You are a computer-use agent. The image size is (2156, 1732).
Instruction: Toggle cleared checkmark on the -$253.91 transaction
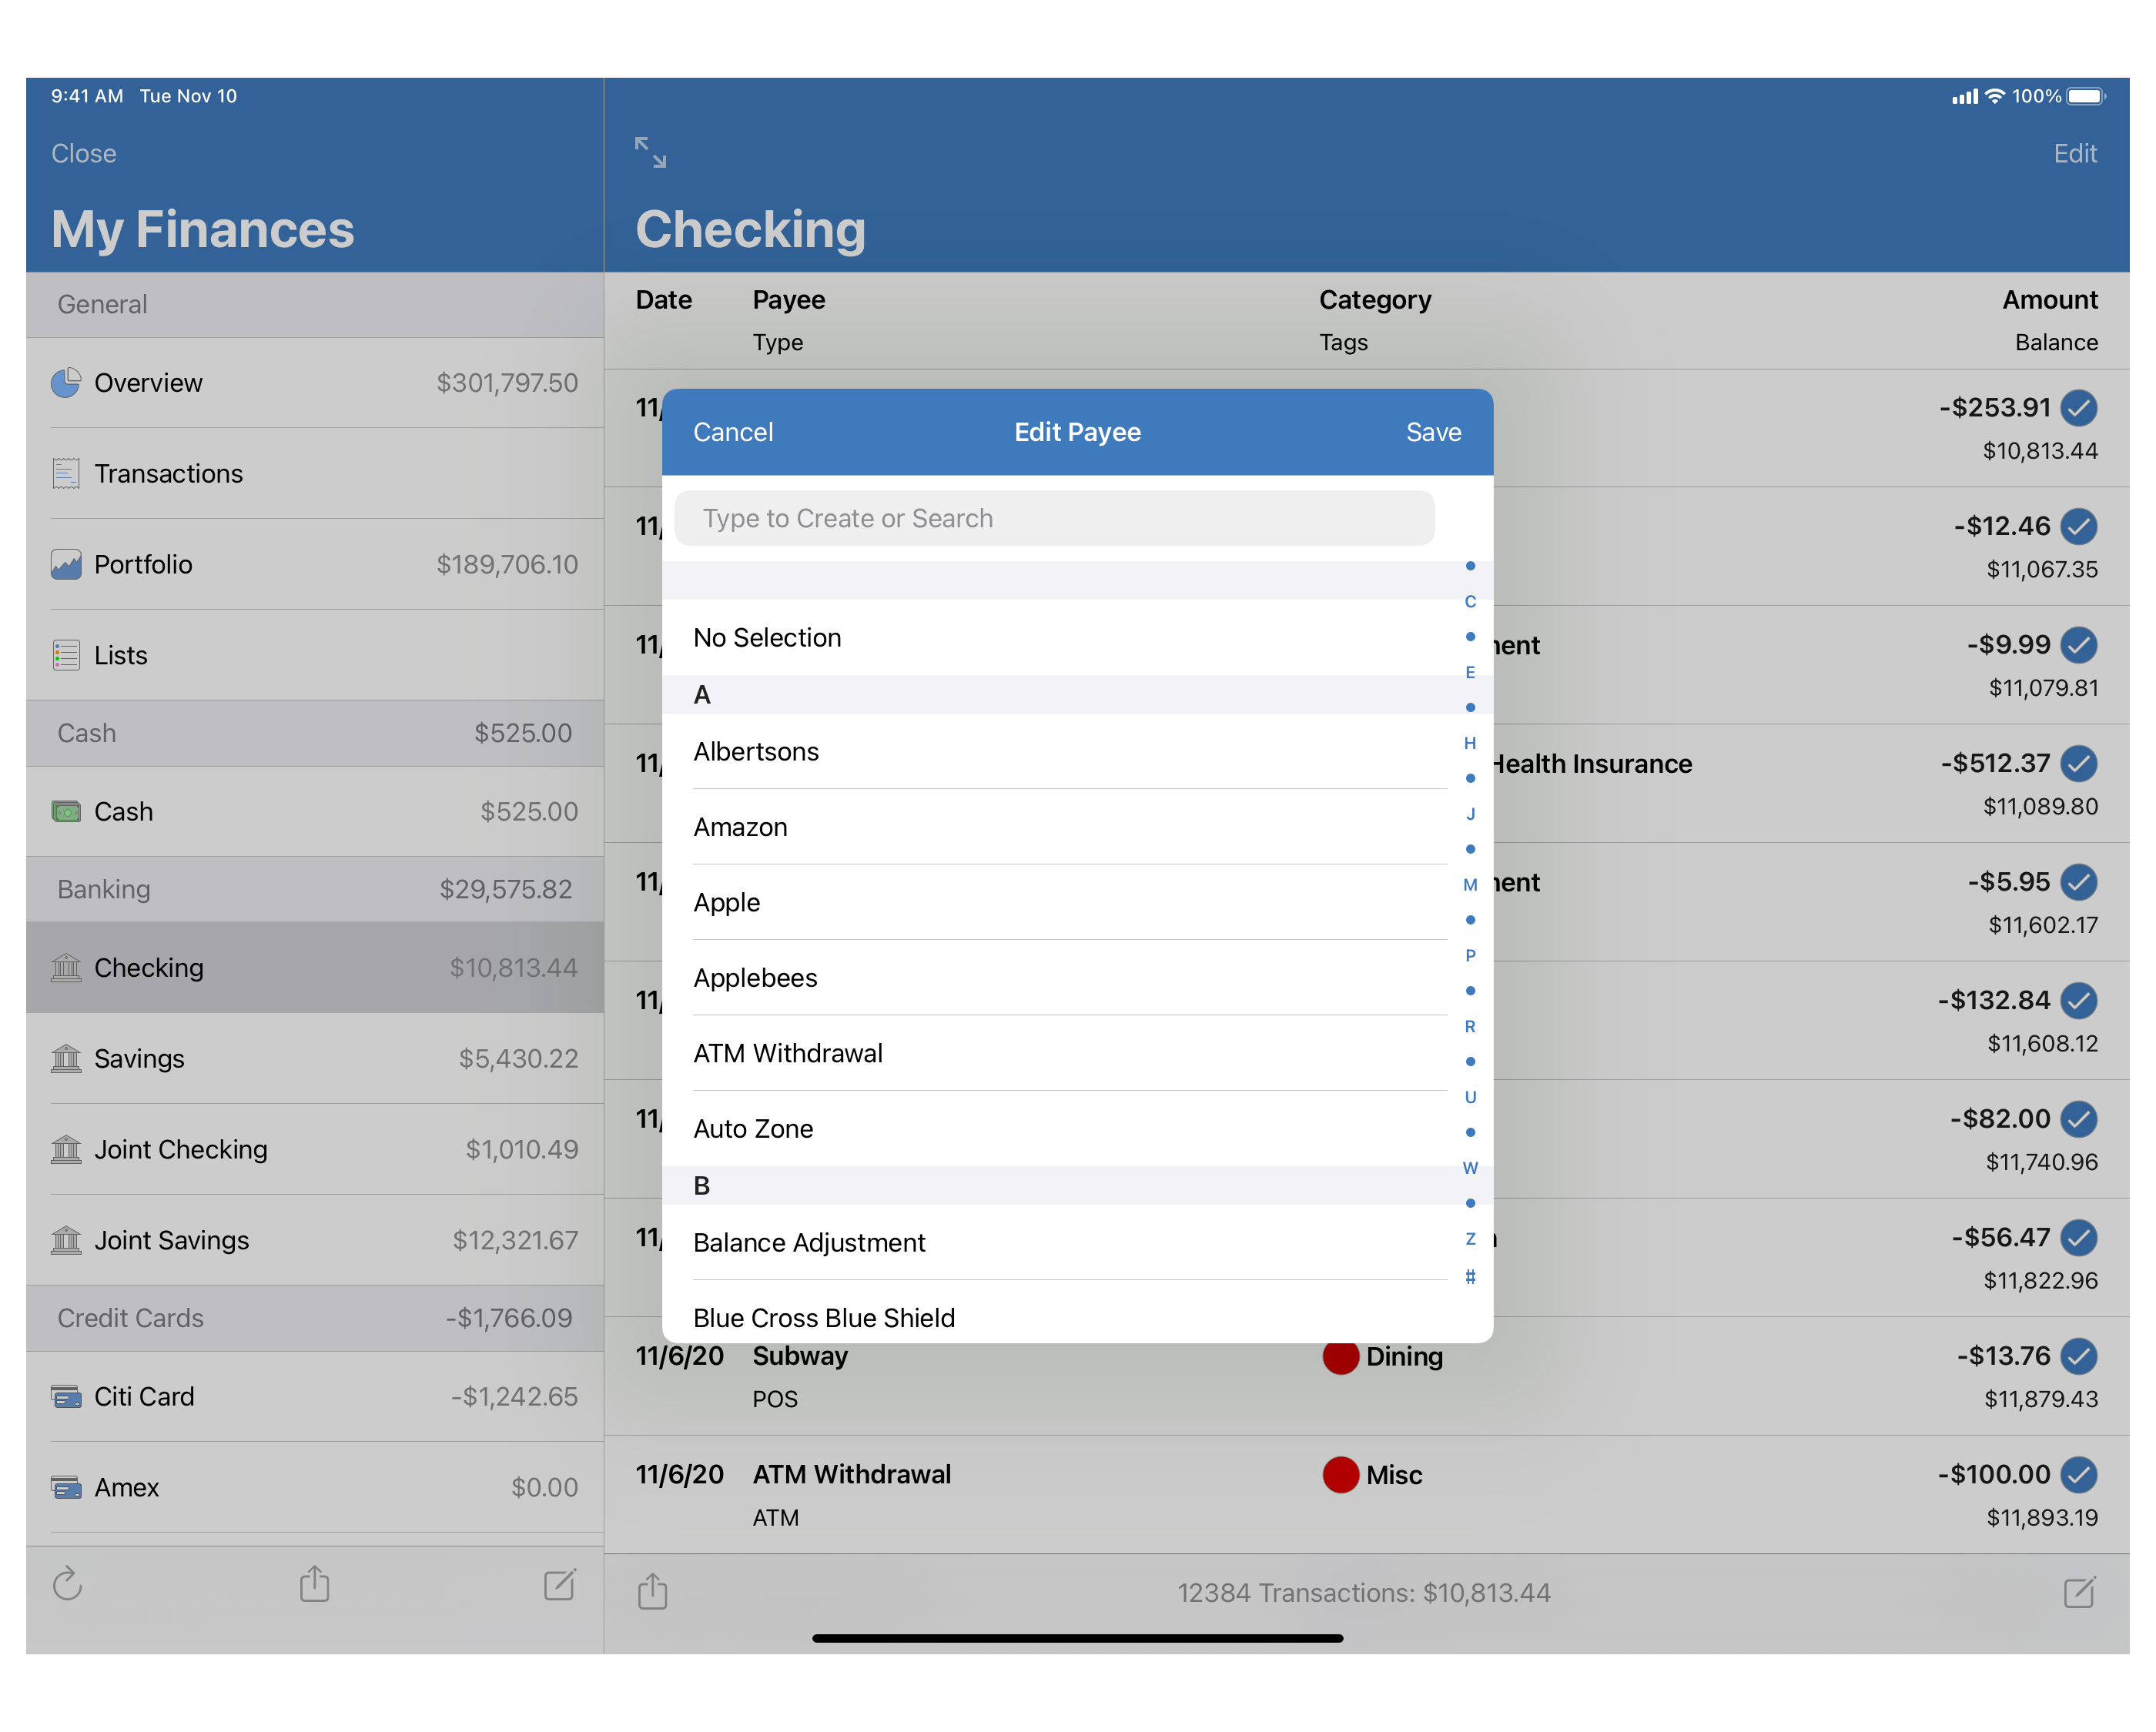pos(2080,408)
